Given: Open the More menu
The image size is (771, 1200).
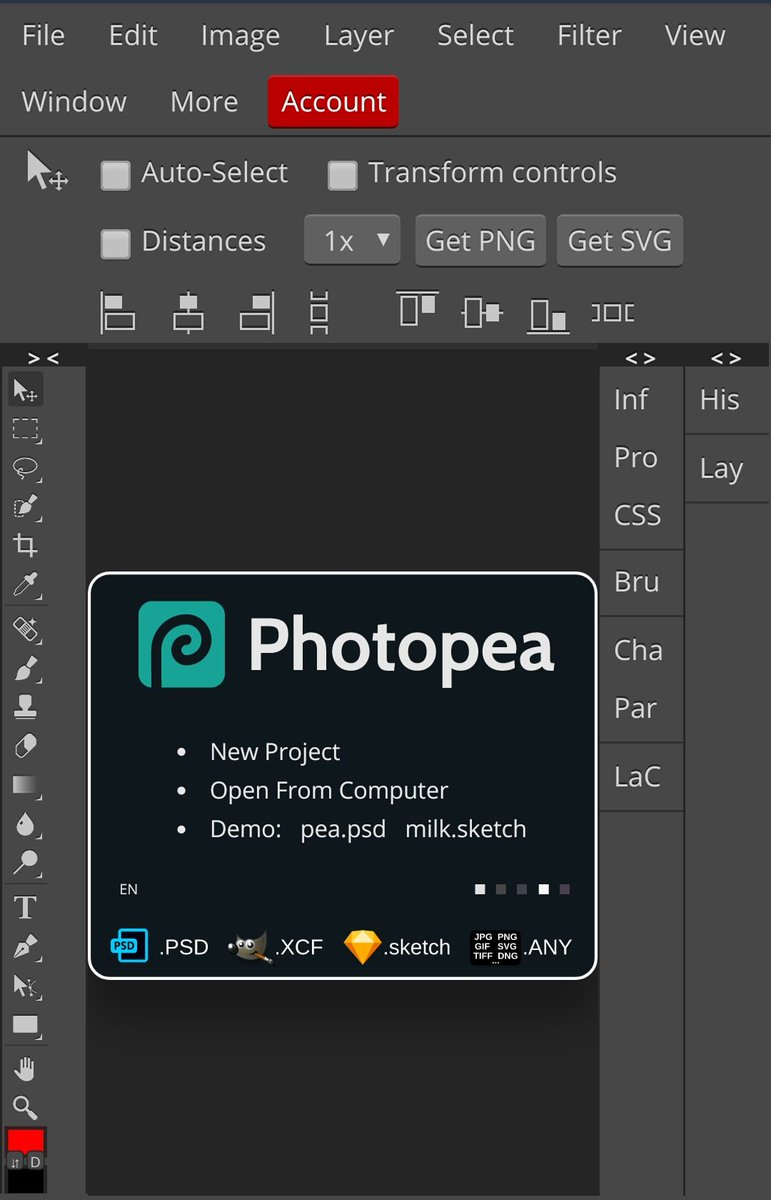Looking at the screenshot, I should 204,101.
